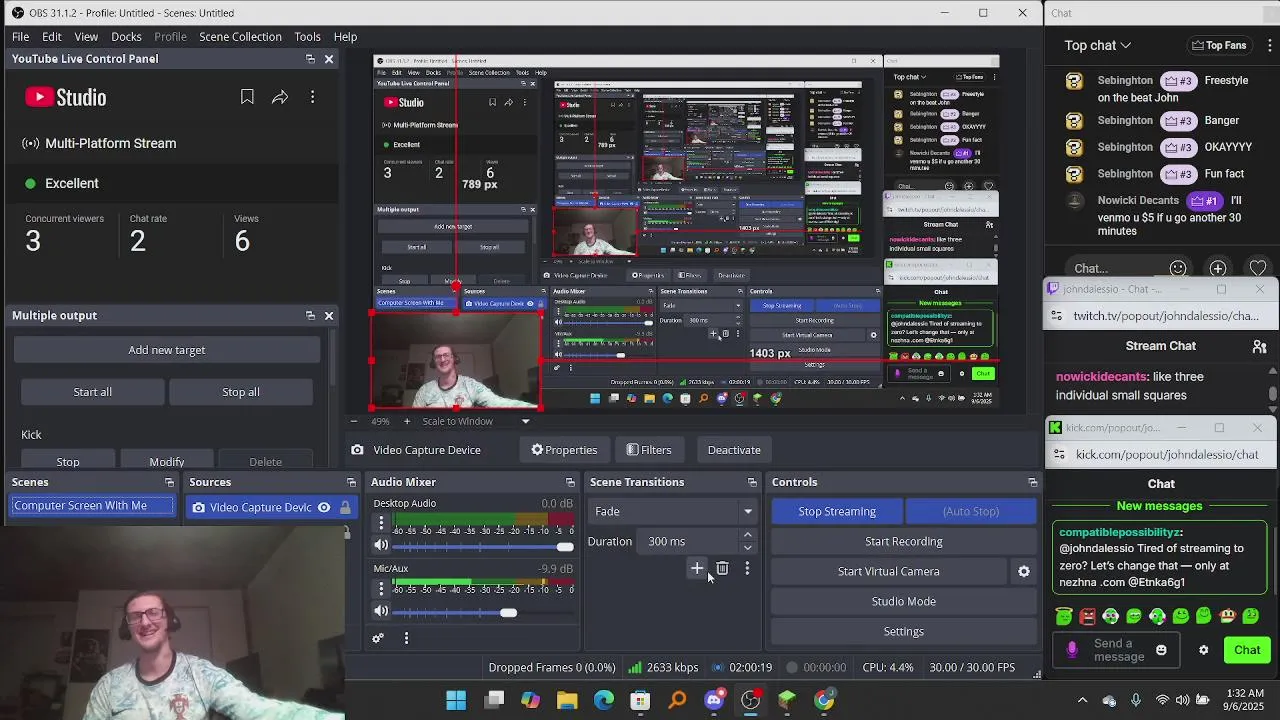Show hidden system tray icons
The height and width of the screenshot is (720, 1280).
tap(1082, 700)
